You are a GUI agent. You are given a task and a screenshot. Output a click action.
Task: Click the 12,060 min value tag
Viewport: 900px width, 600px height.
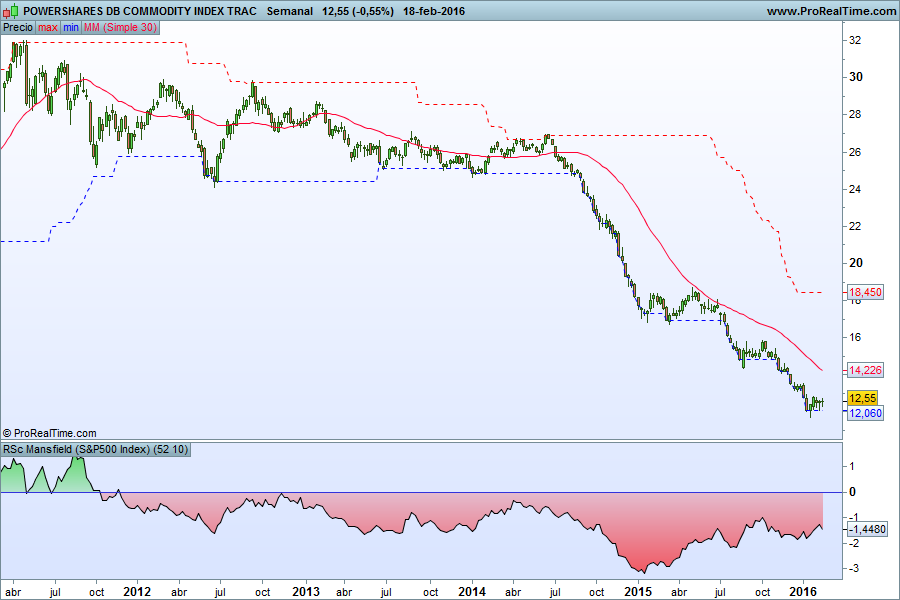point(865,413)
